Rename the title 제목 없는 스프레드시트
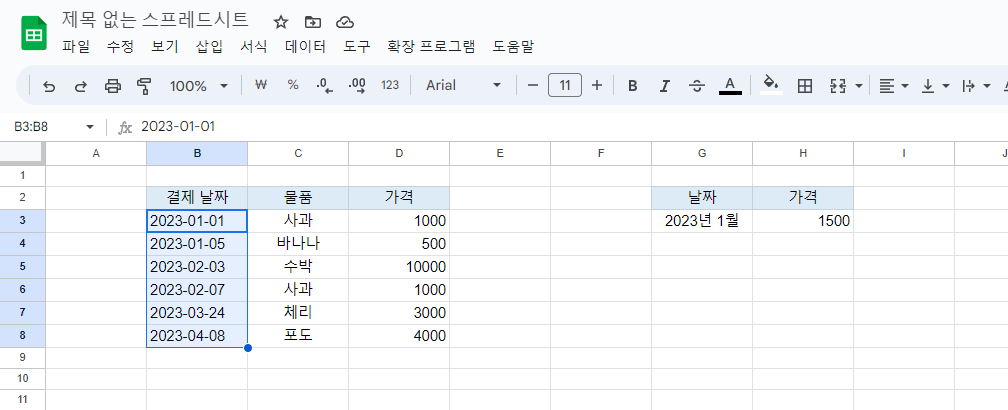 155,19
